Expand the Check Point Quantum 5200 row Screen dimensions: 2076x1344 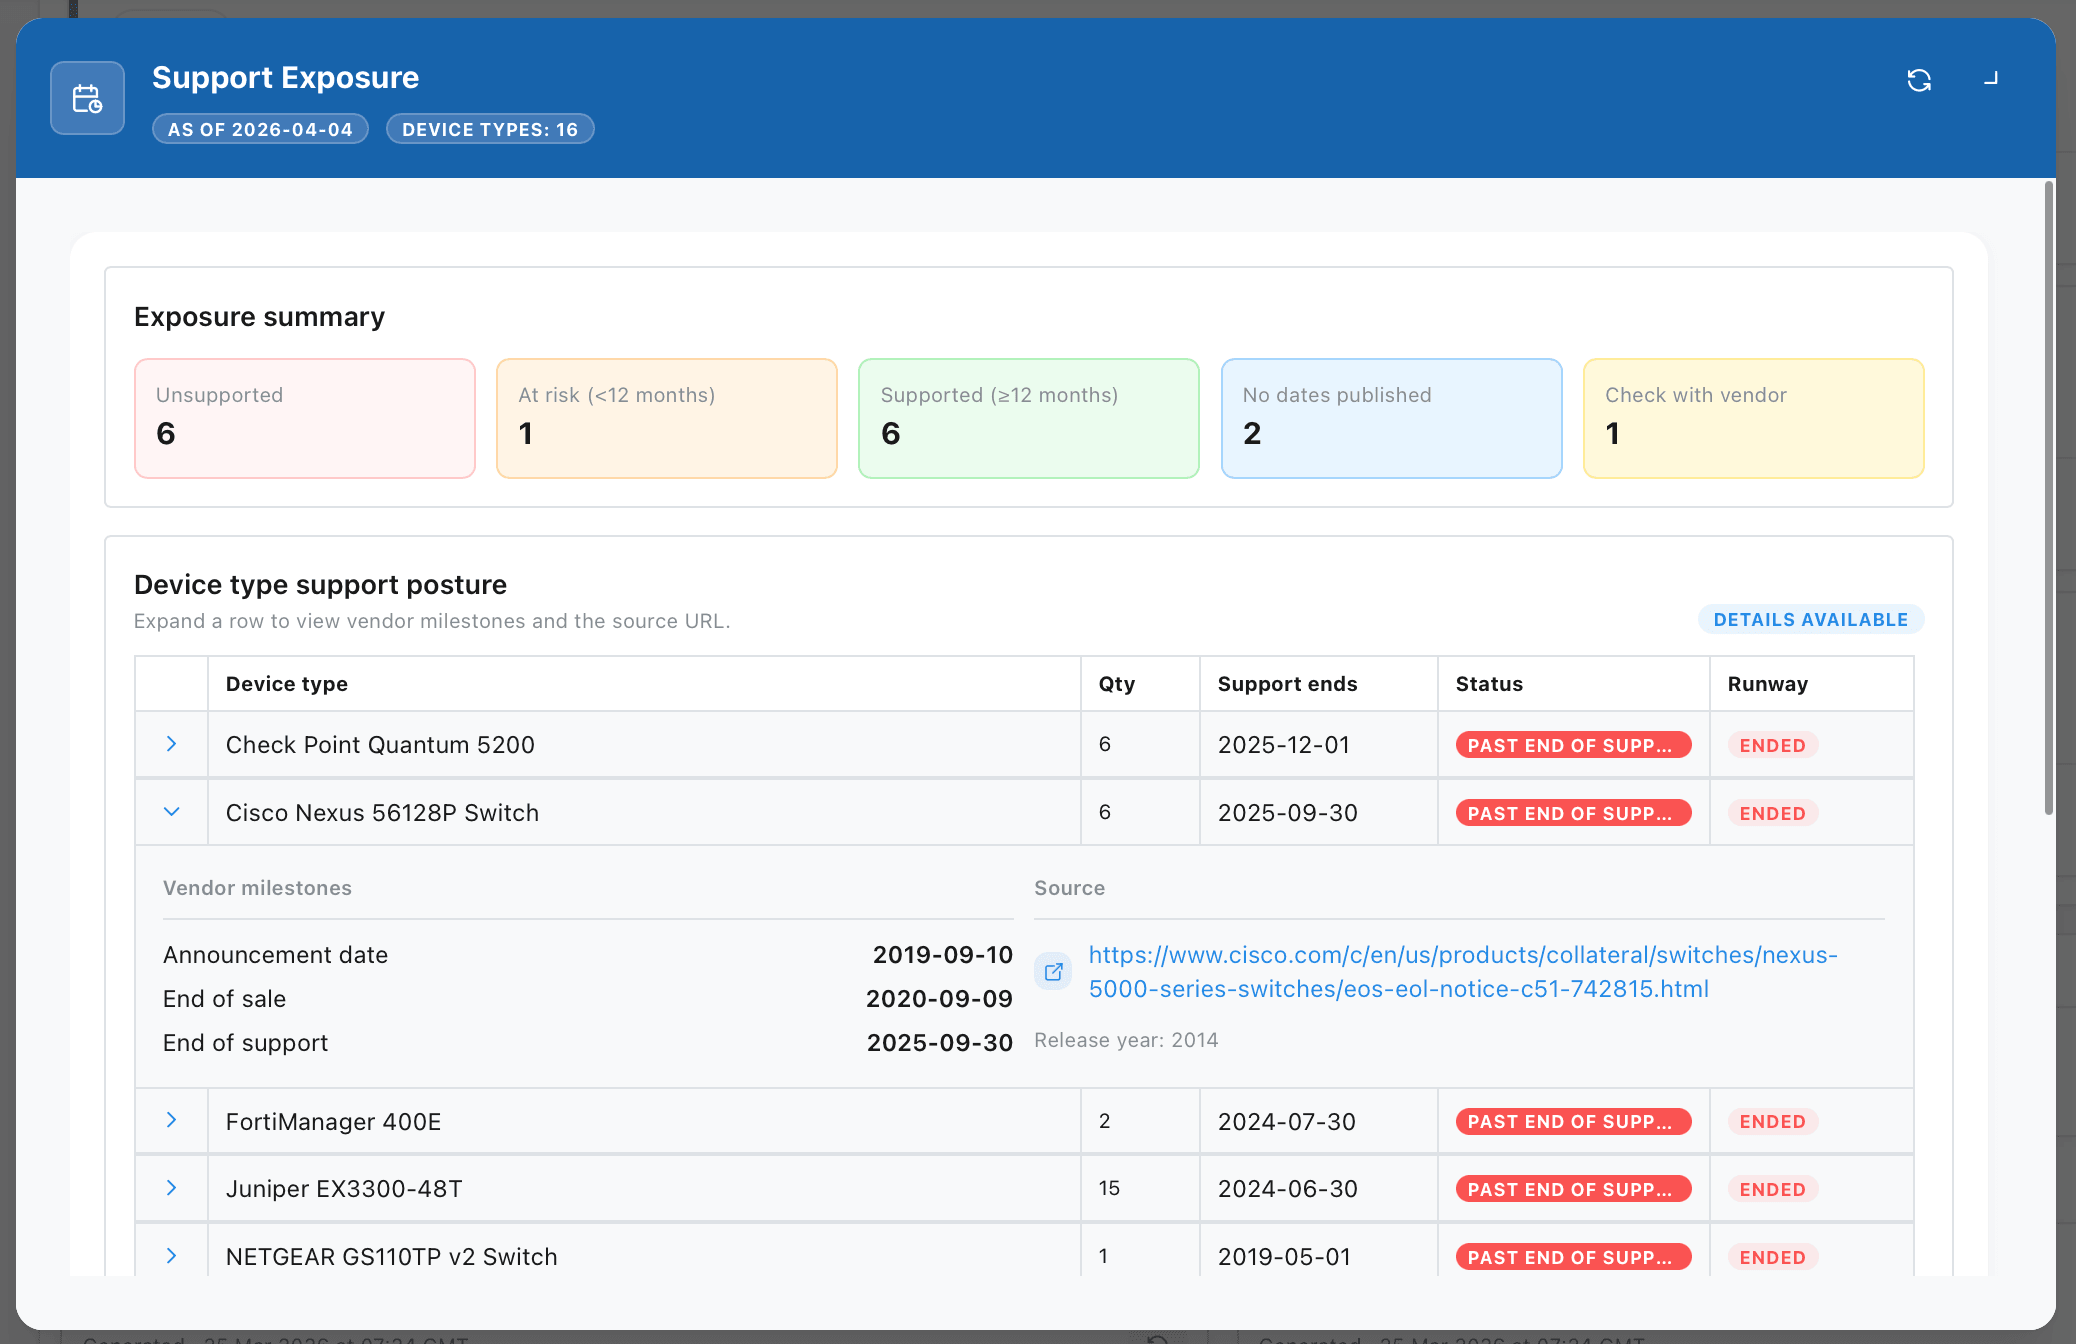click(x=171, y=744)
